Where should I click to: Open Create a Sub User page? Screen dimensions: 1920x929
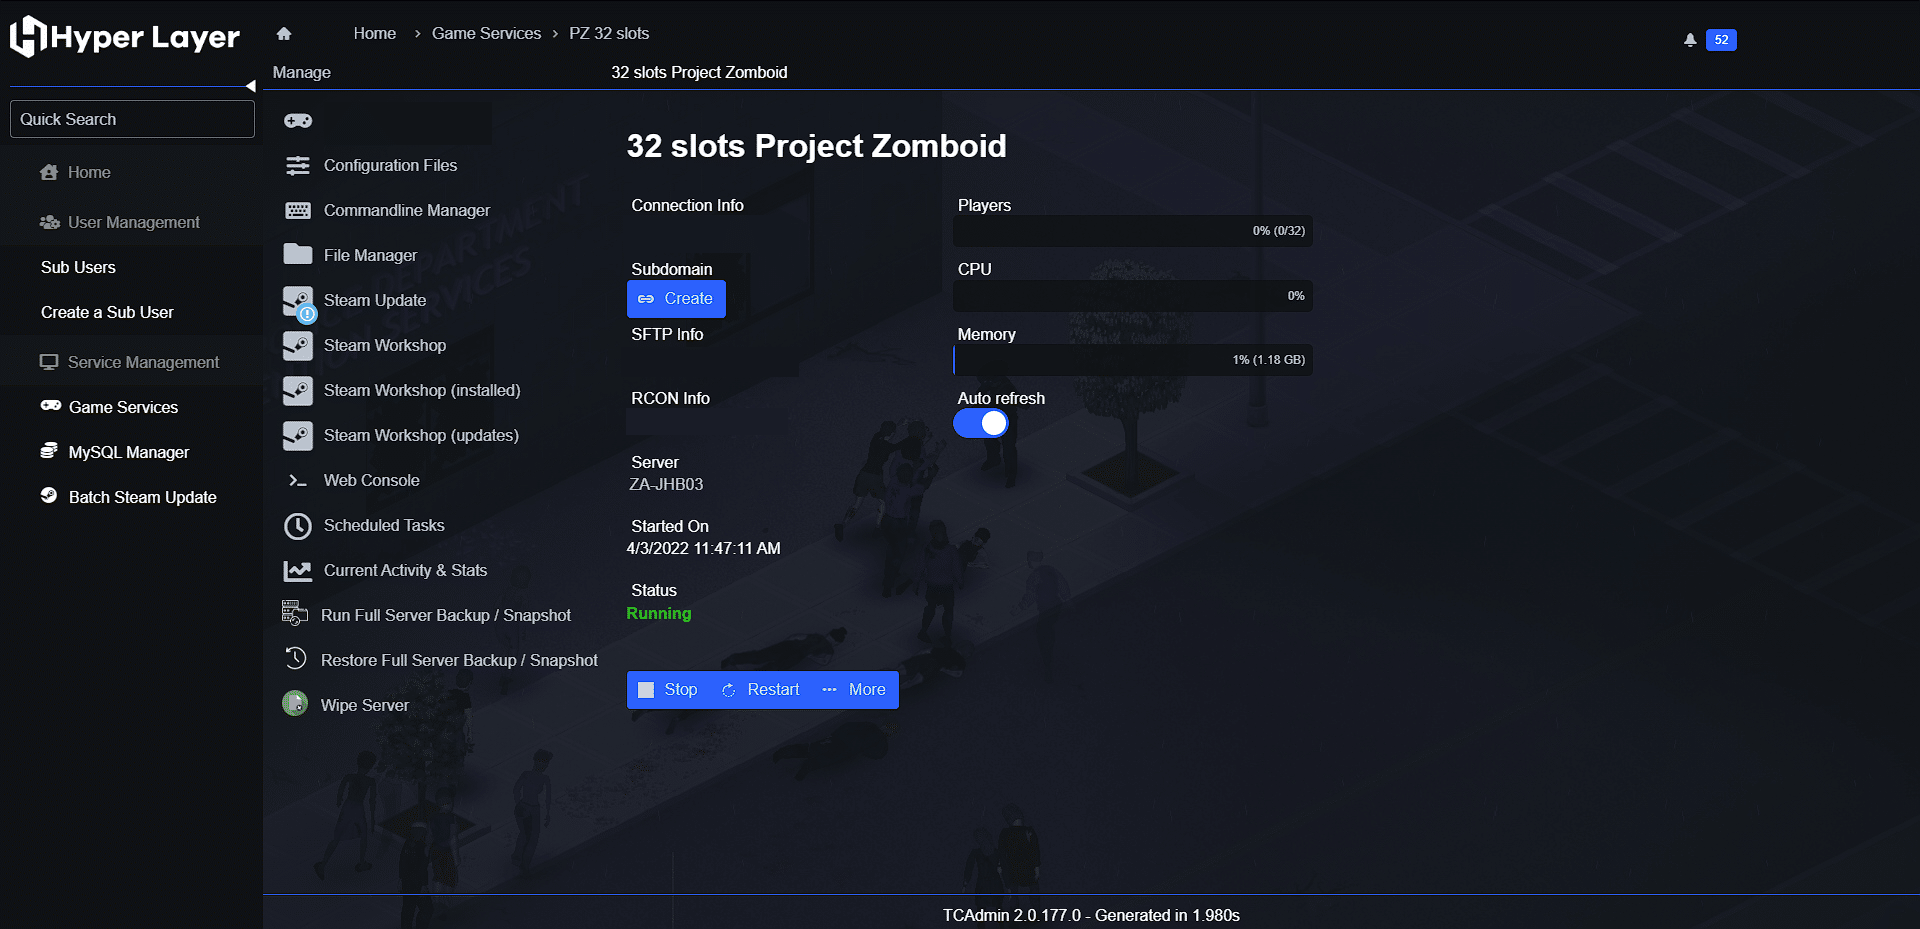[x=107, y=312]
